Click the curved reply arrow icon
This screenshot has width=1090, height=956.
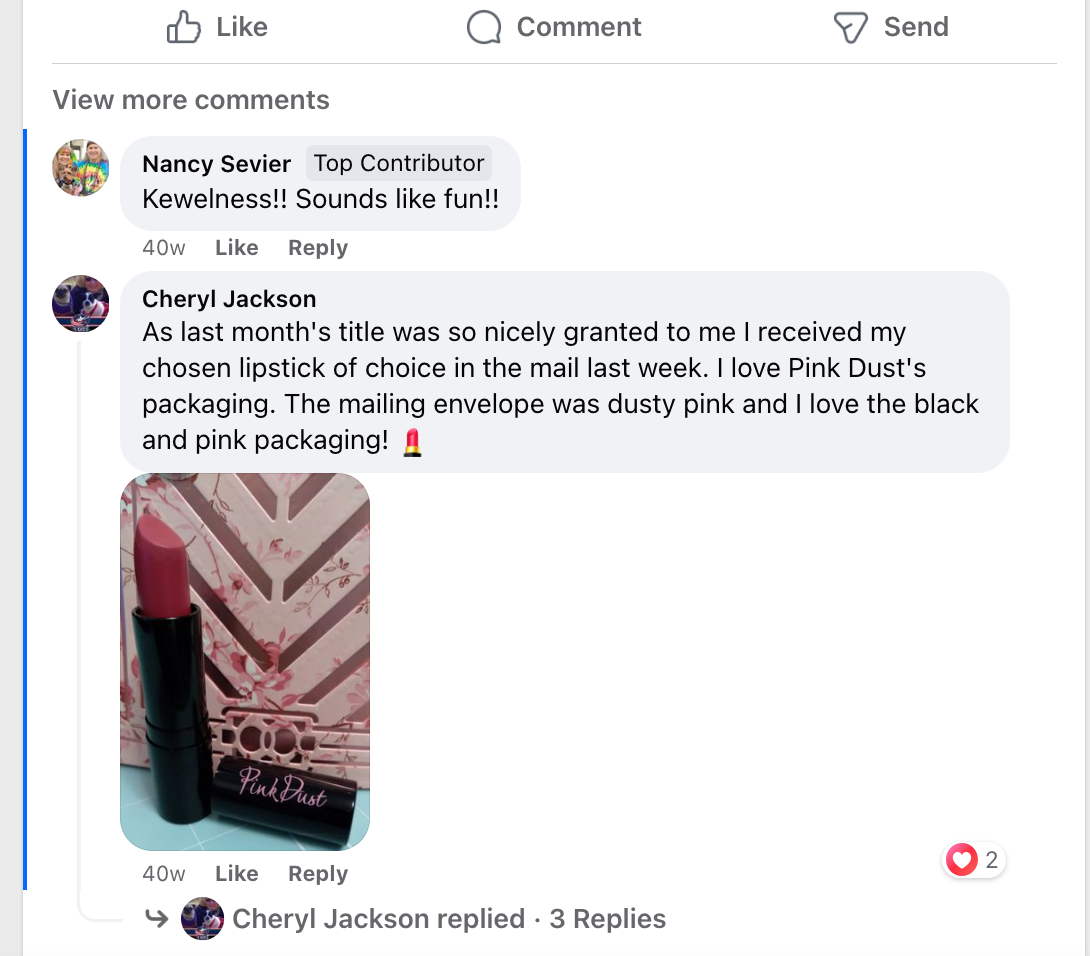coord(156,918)
